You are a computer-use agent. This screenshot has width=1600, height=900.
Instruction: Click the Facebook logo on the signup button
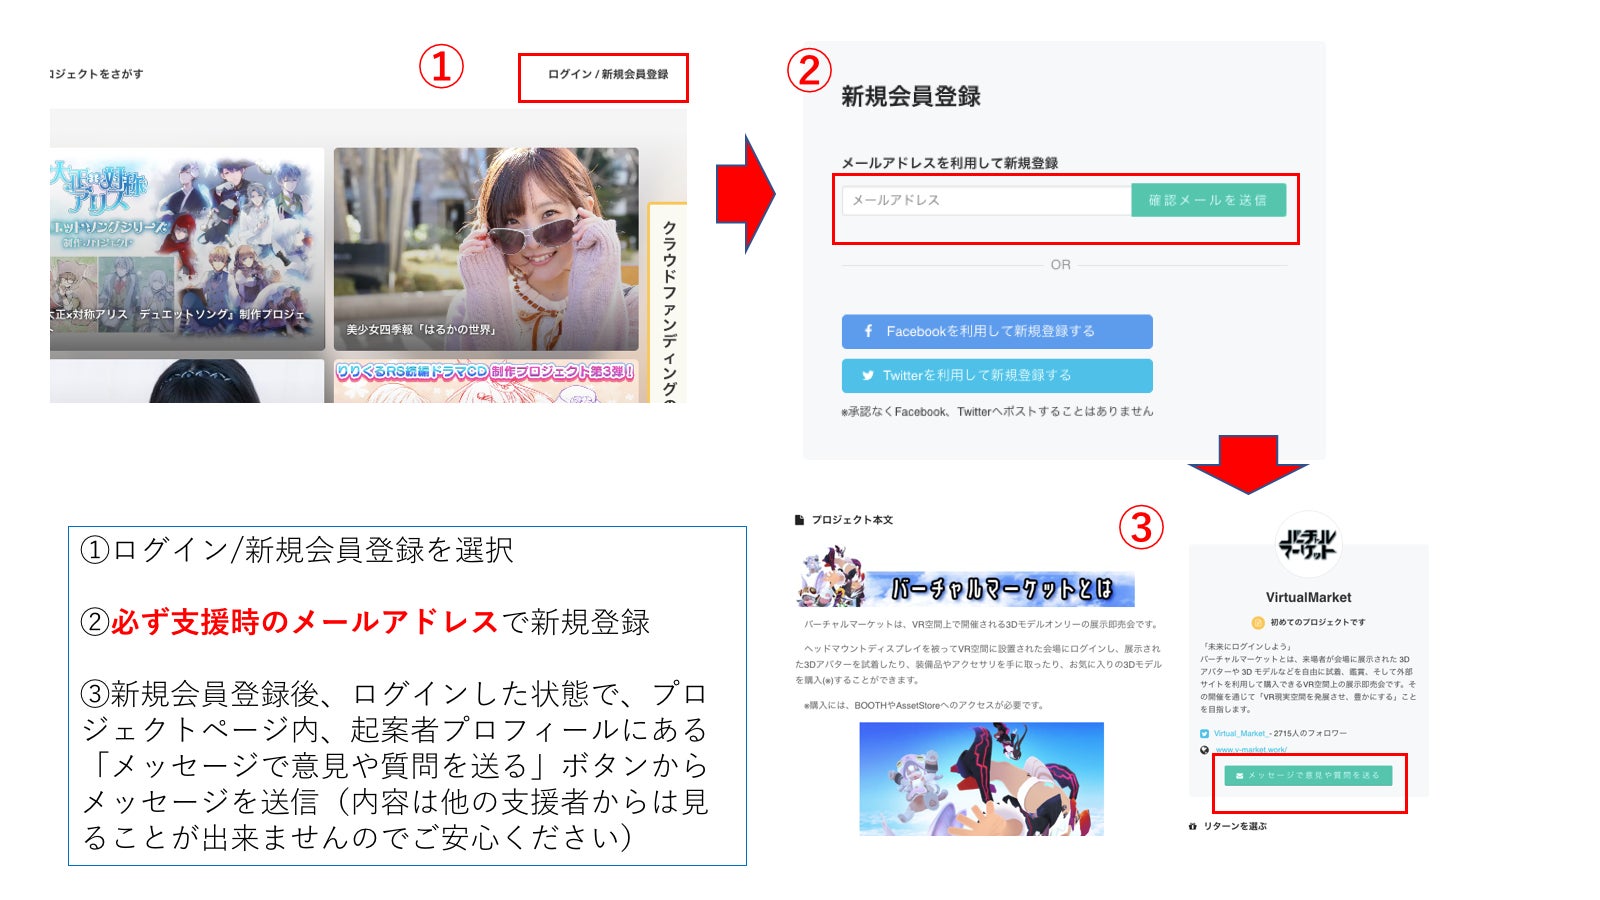point(868,331)
